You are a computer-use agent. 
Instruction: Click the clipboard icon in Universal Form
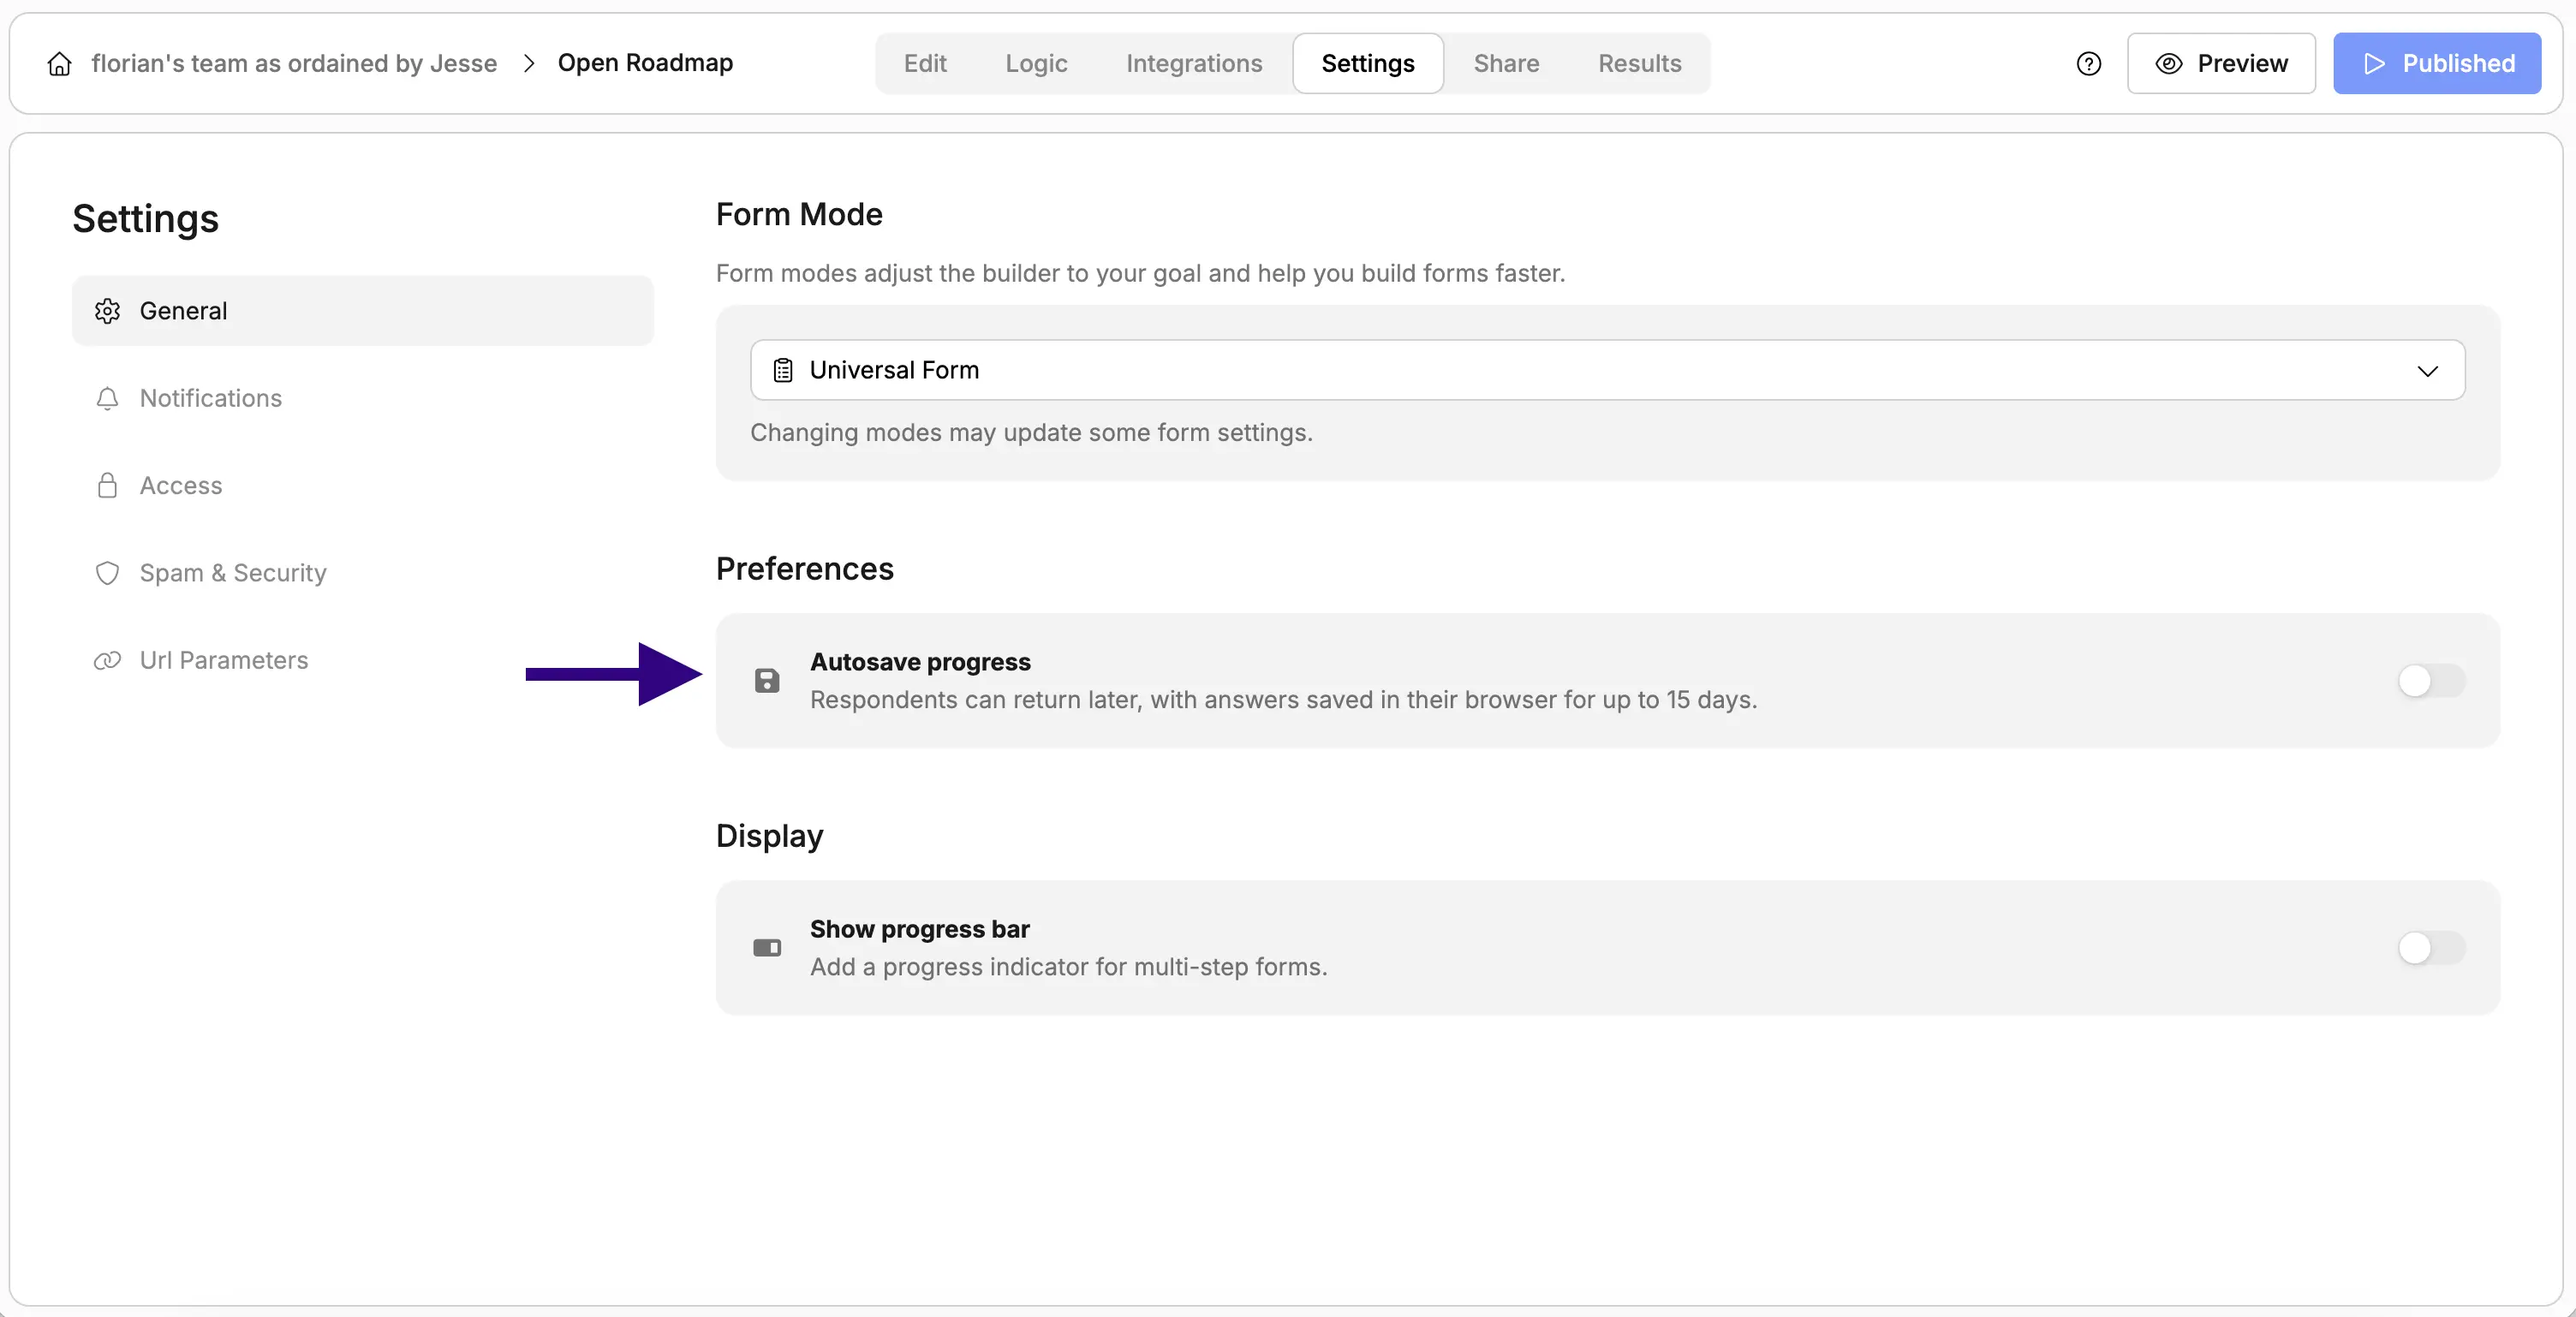(x=783, y=370)
